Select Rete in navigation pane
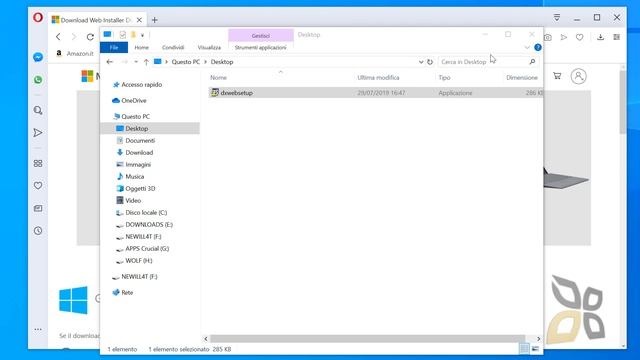 click(x=127, y=293)
